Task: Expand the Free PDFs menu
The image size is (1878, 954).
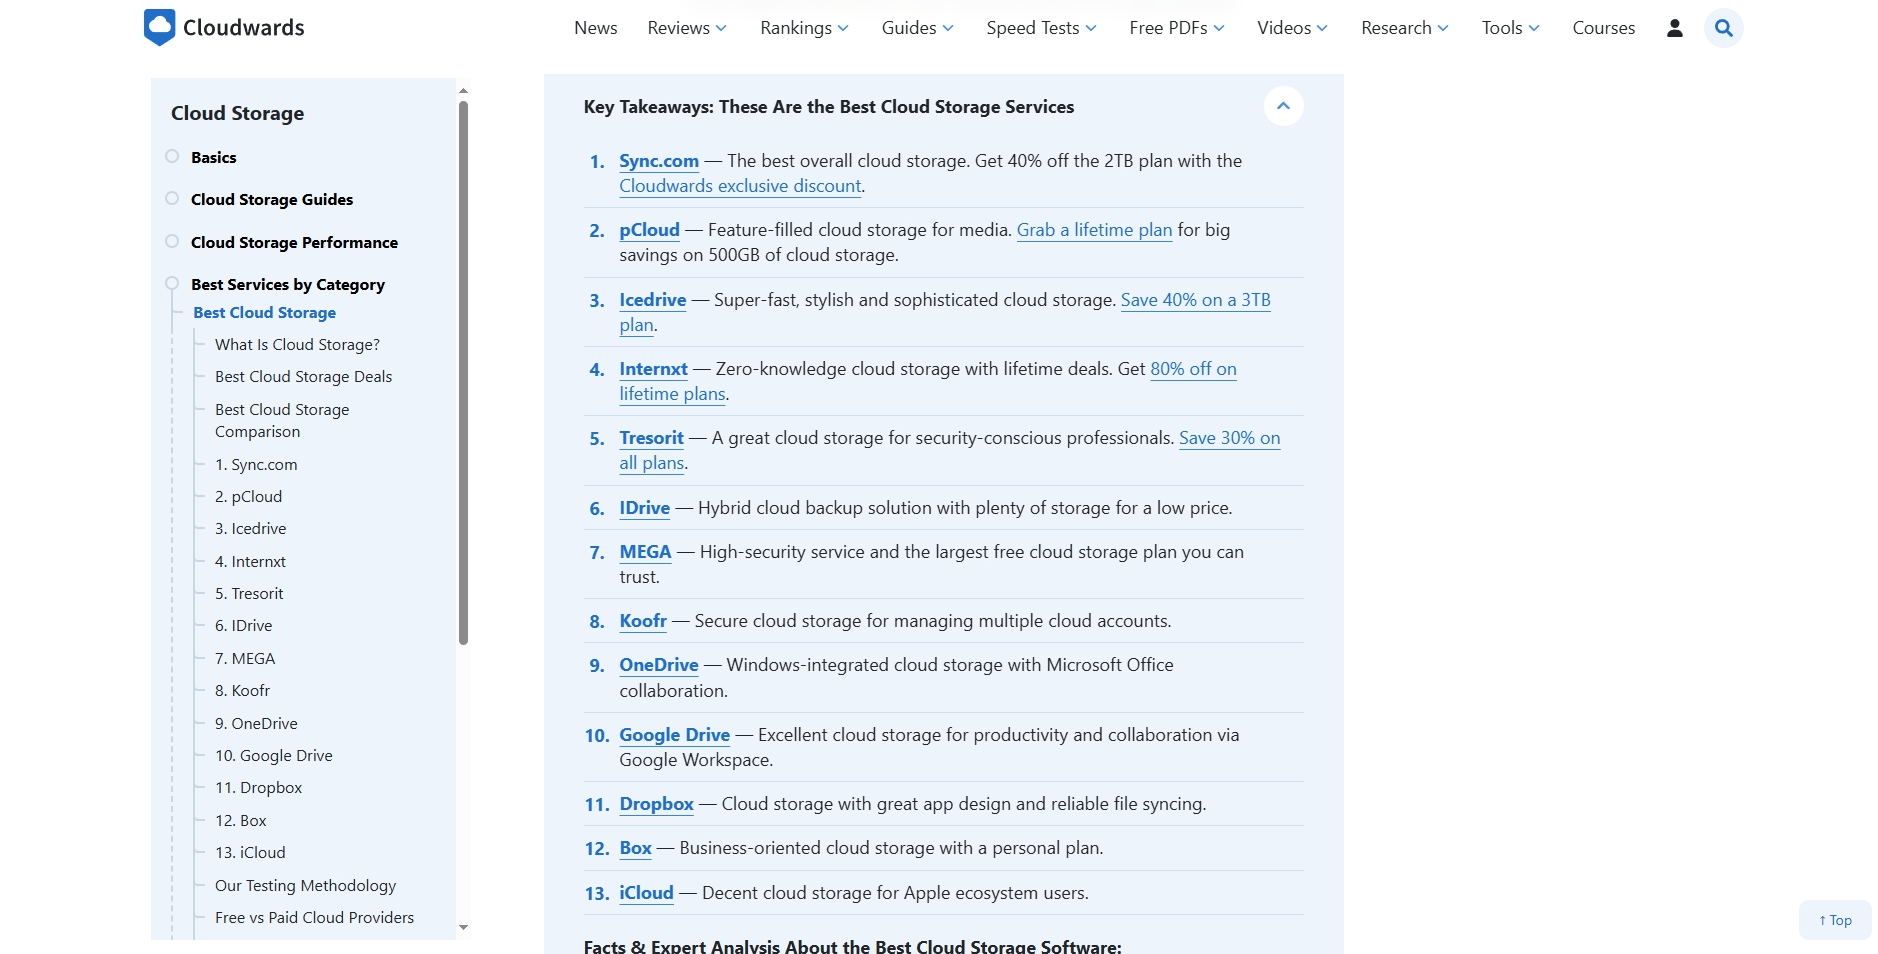Action: tap(1177, 28)
